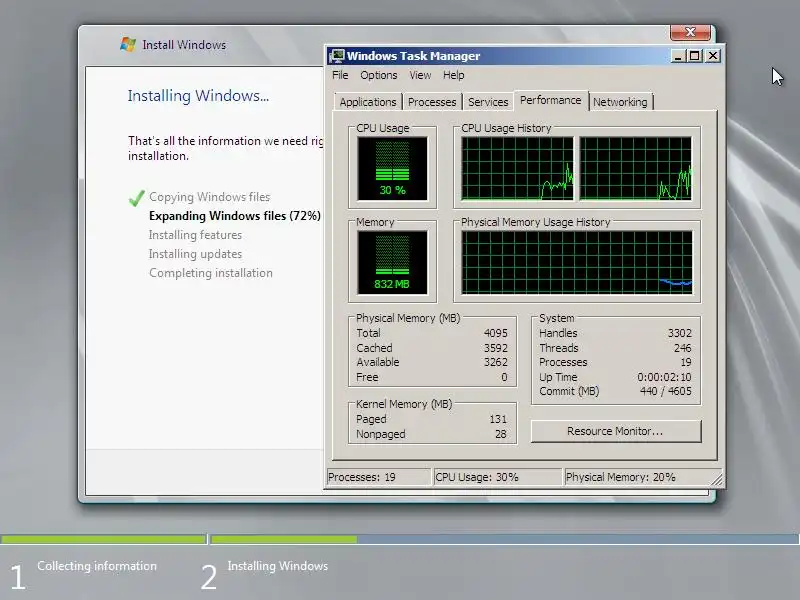Click the Task Manager resize grip corner
Viewport: 800px width, 600px height.
click(x=717, y=479)
